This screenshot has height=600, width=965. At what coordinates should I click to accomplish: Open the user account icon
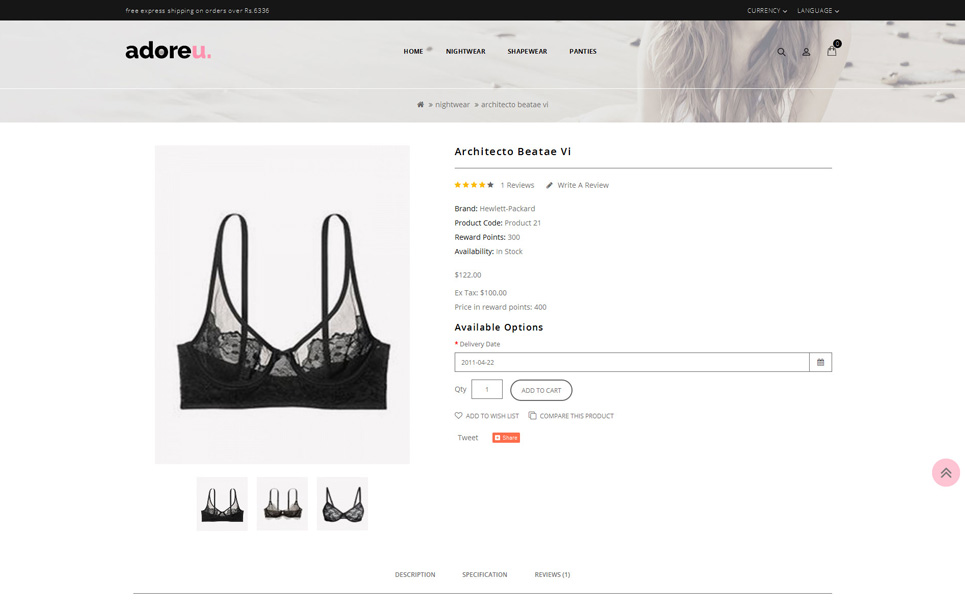tap(806, 52)
